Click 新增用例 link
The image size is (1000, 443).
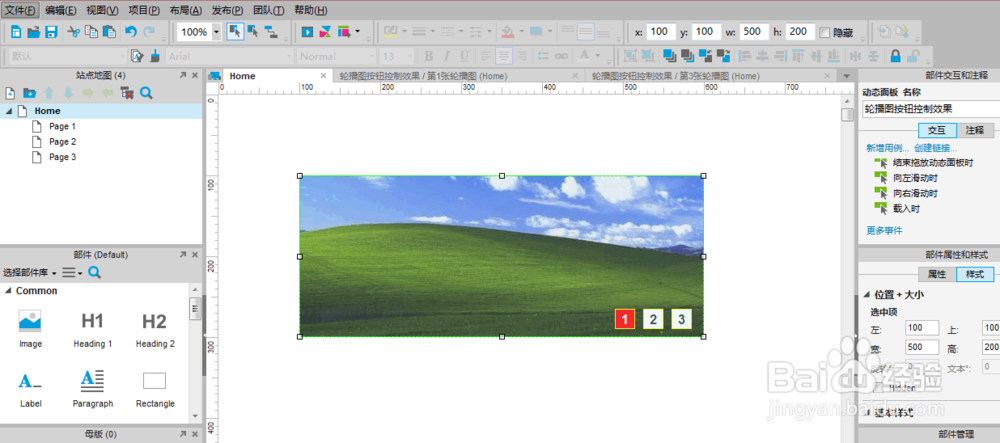pos(887,148)
